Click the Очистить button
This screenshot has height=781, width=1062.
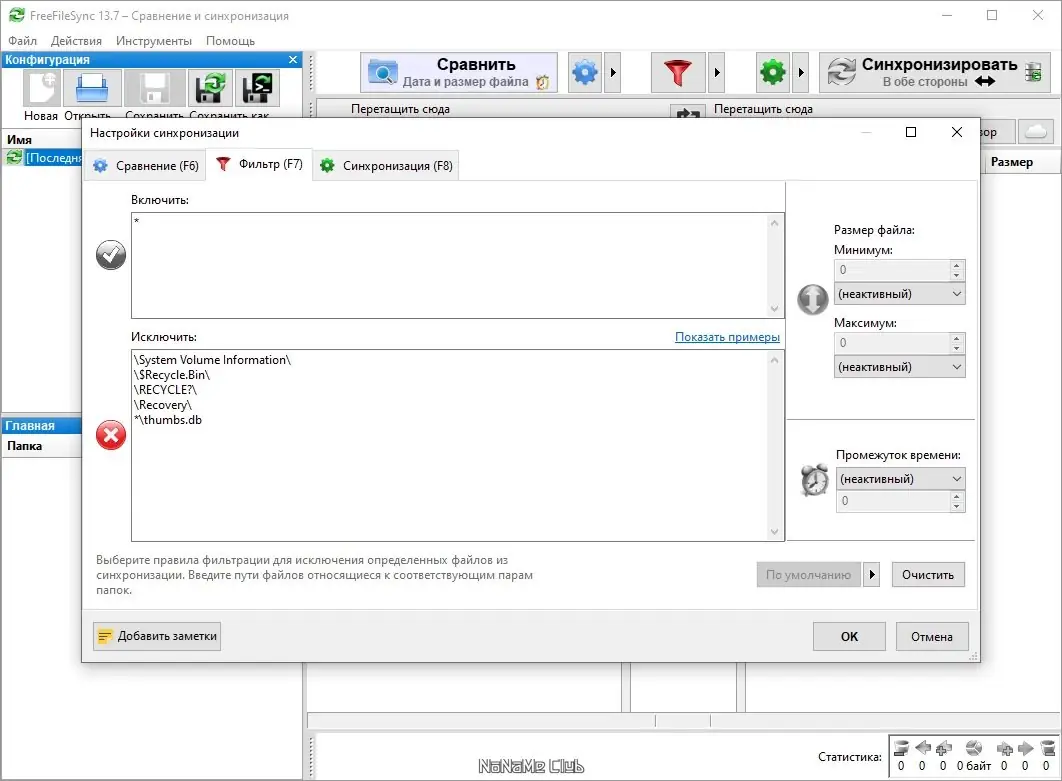click(x=928, y=574)
